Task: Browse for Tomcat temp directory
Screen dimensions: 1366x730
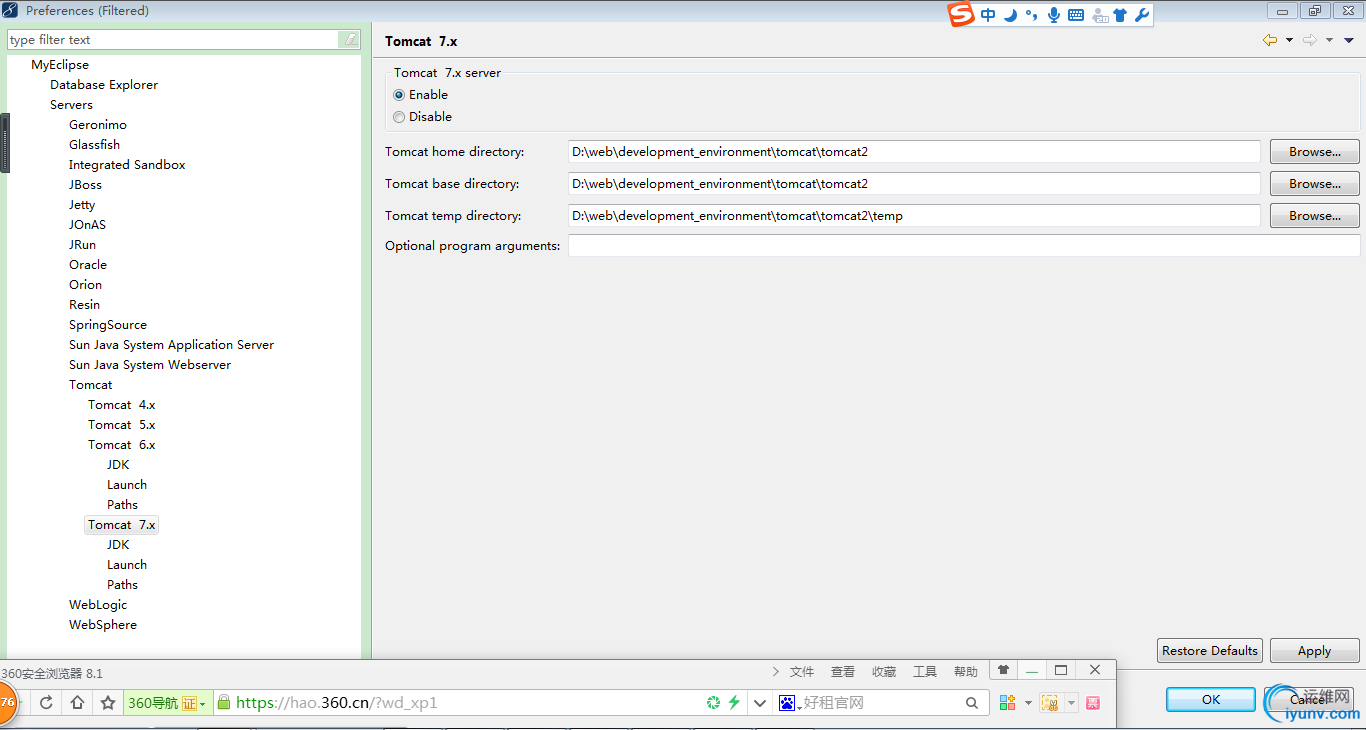Action: (x=1314, y=216)
